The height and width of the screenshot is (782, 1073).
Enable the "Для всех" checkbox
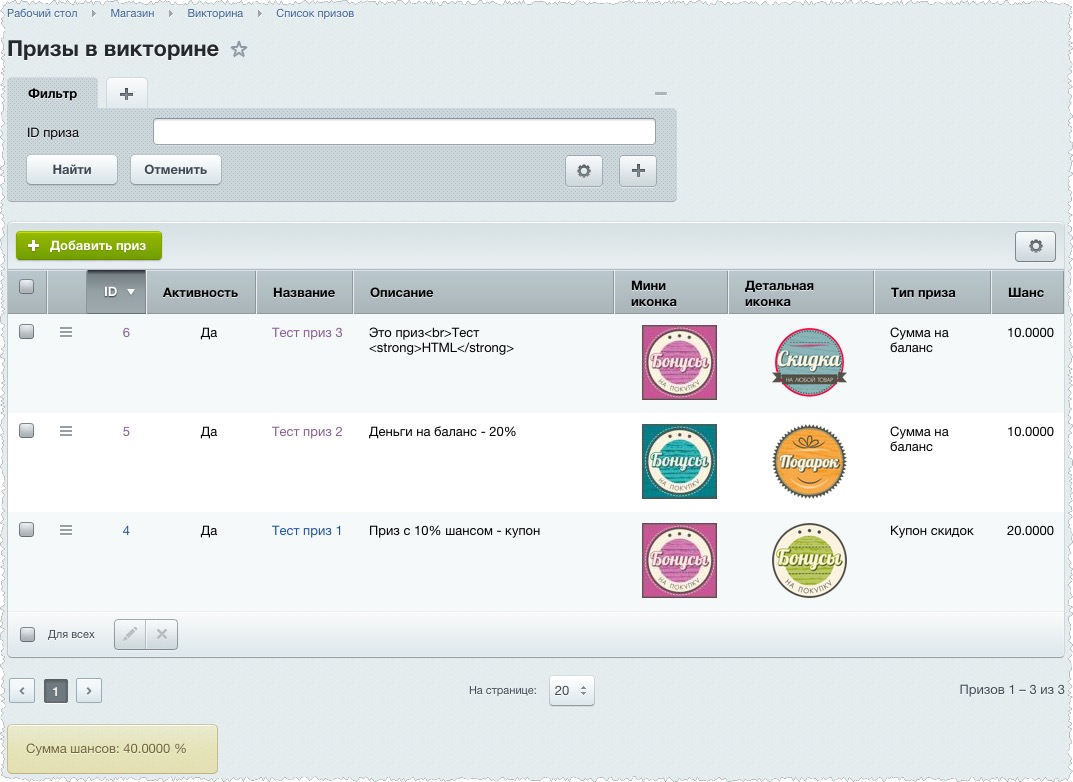pos(28,634)
